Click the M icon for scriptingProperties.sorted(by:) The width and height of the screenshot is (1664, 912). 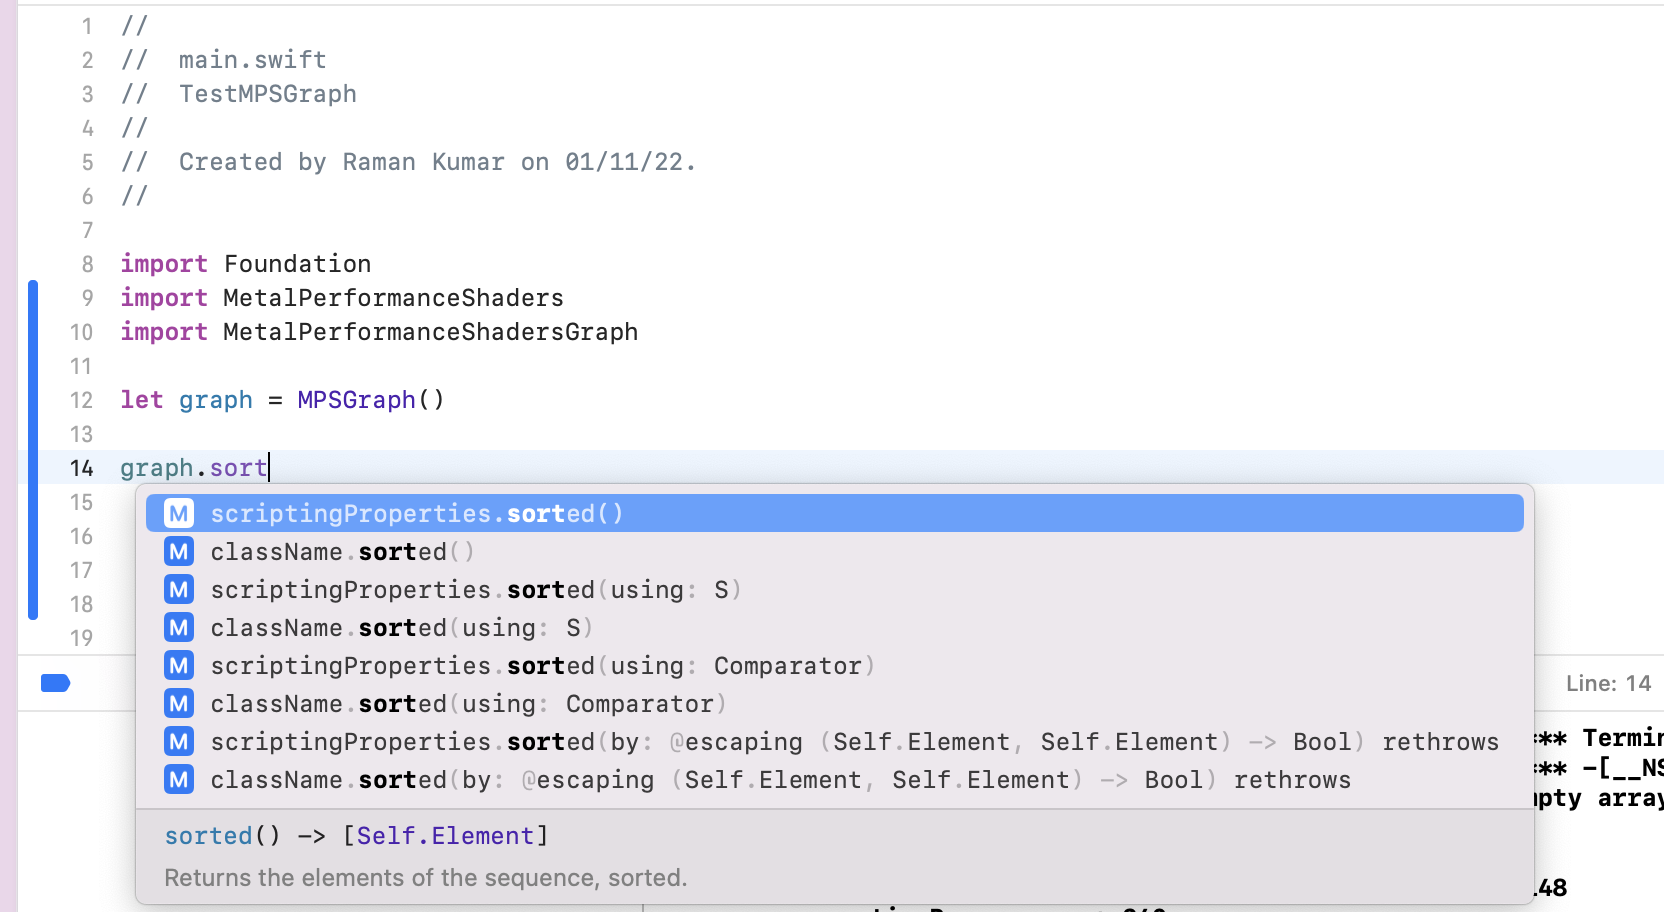pos(179,742)
